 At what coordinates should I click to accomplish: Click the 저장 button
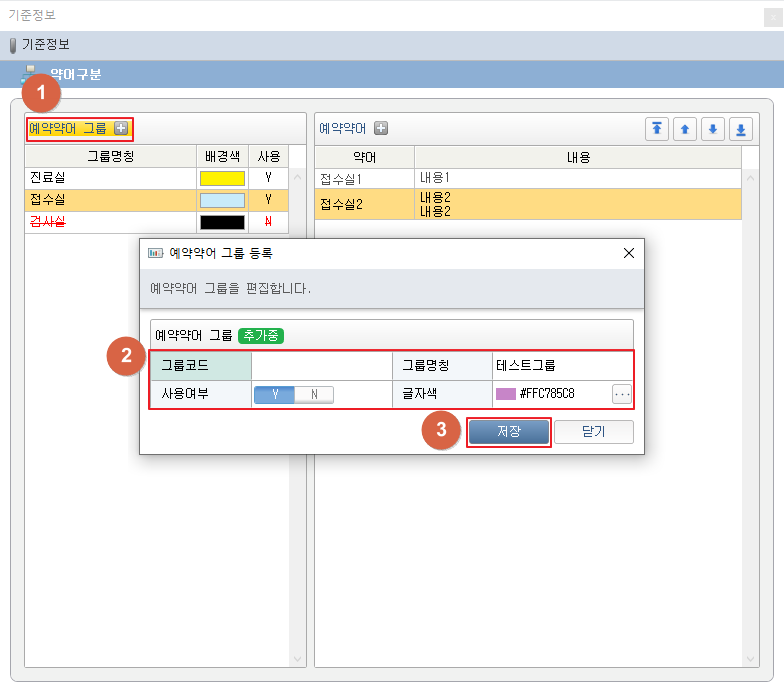509,431
